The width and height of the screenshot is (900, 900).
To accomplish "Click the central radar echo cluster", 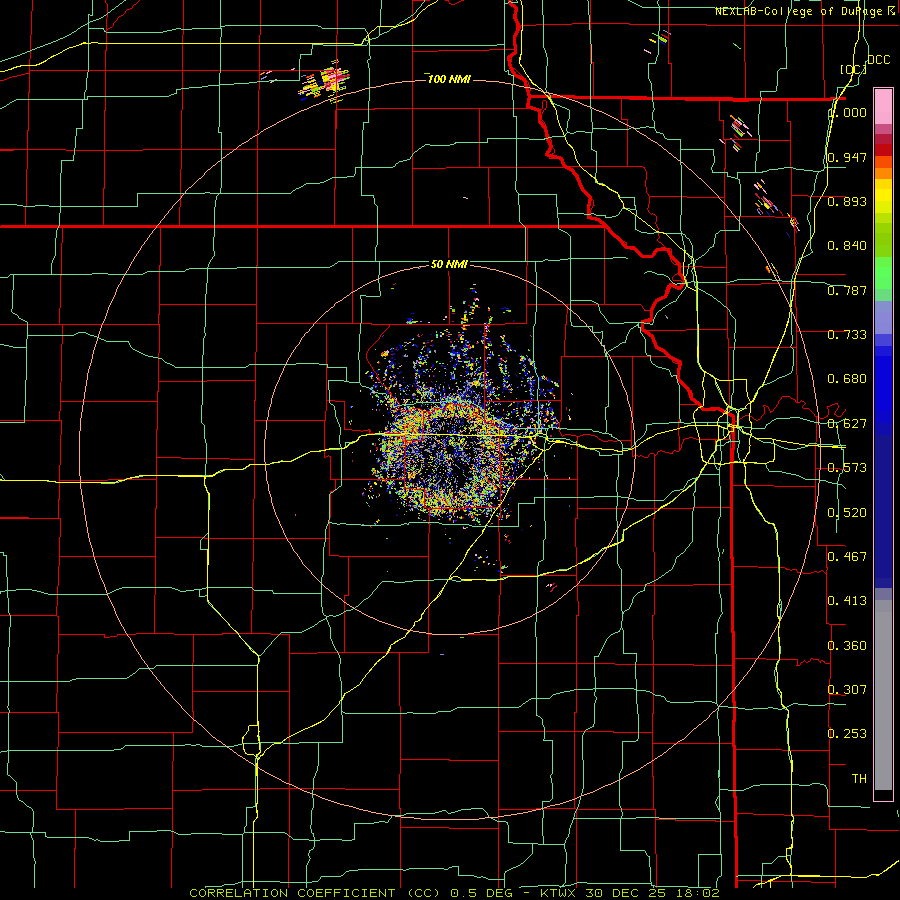I will tap(453, 453).
